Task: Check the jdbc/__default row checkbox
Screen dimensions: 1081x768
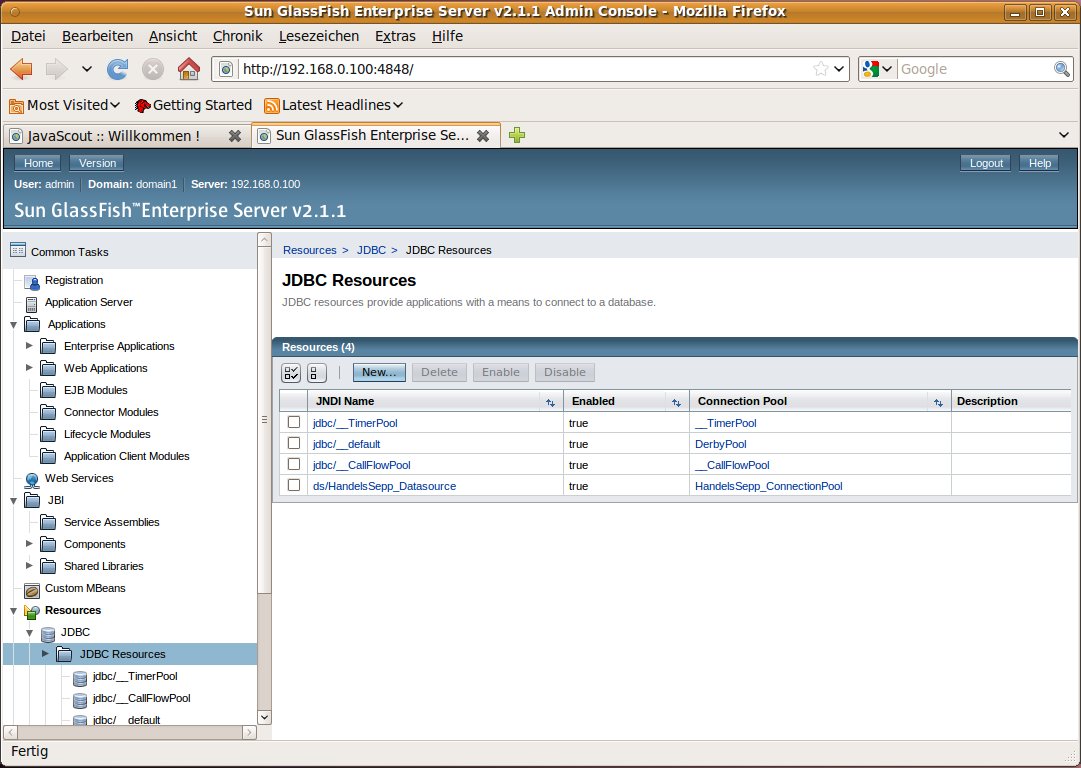Action: click(x=294, y=443)
